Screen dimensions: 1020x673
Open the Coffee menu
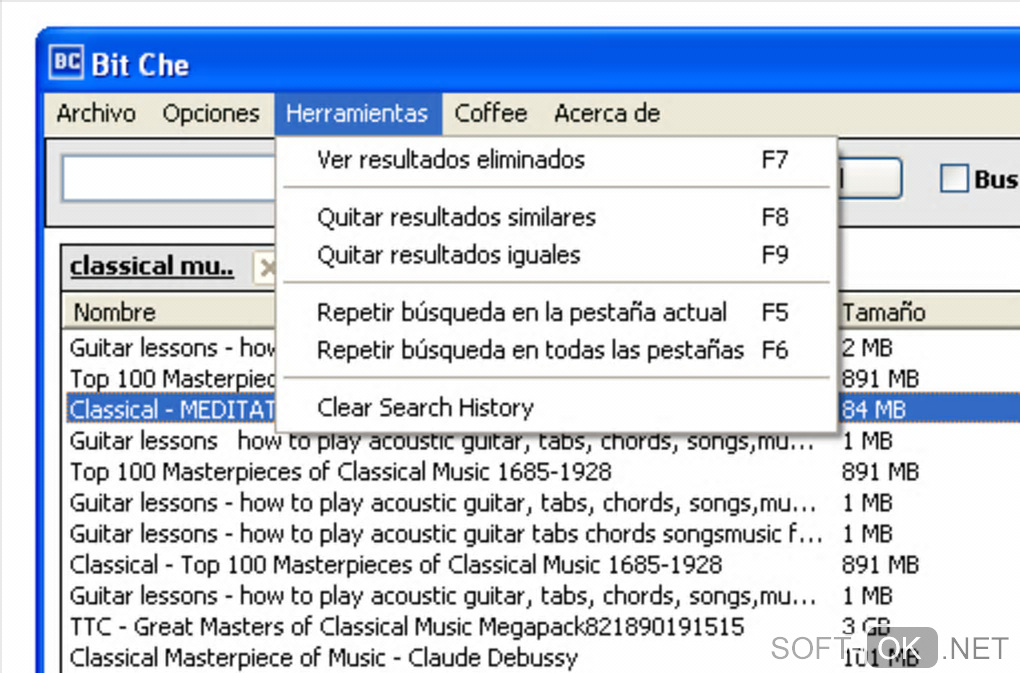click(x=490, y=113)
